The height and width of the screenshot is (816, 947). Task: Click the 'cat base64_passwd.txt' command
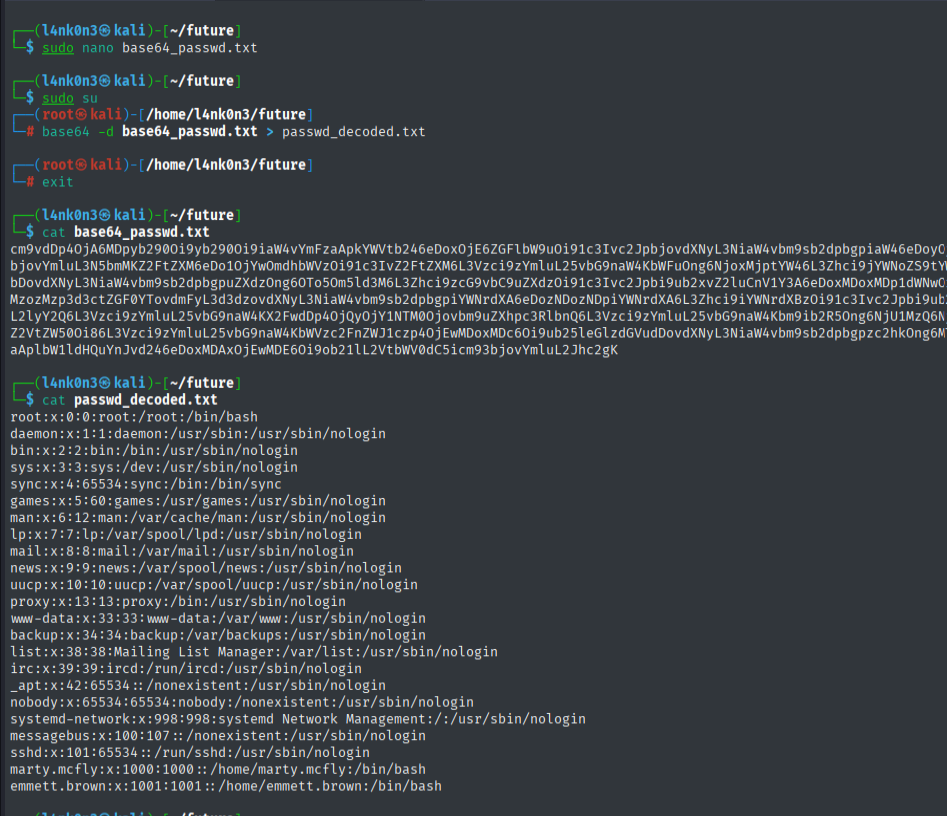(126, 232)
